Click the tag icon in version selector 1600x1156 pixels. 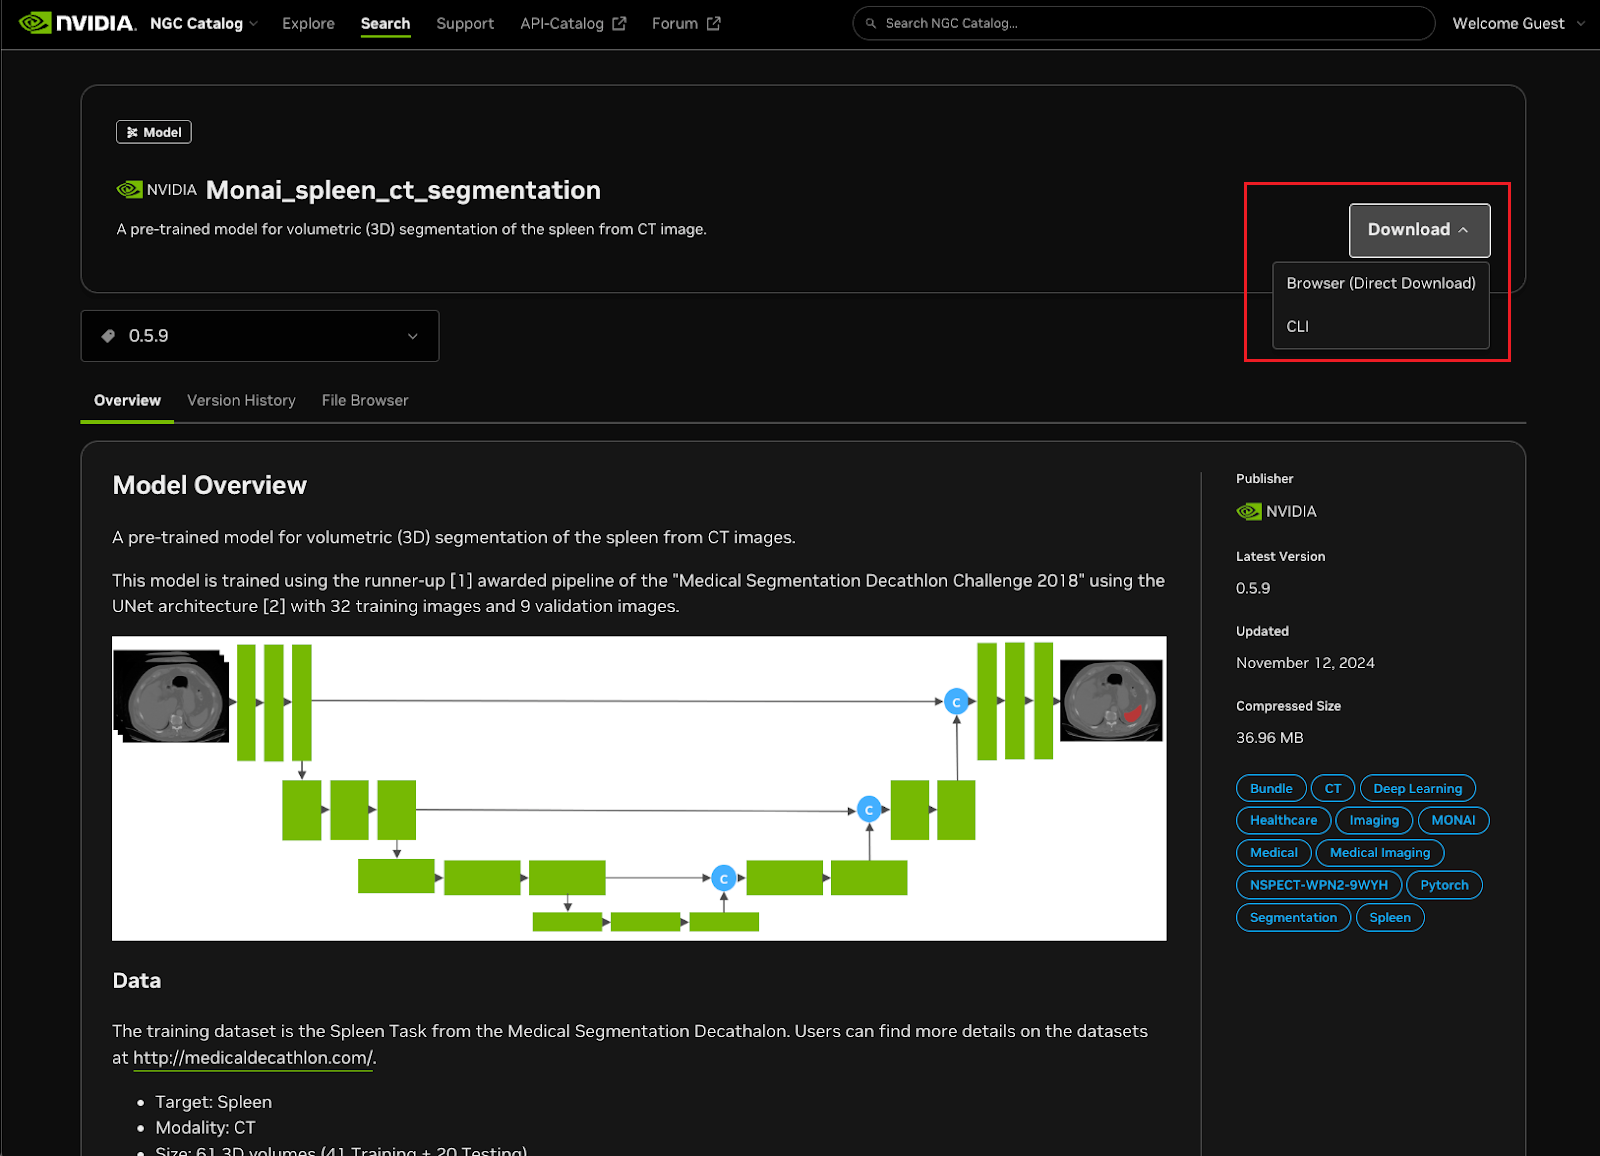click(108, 336)
